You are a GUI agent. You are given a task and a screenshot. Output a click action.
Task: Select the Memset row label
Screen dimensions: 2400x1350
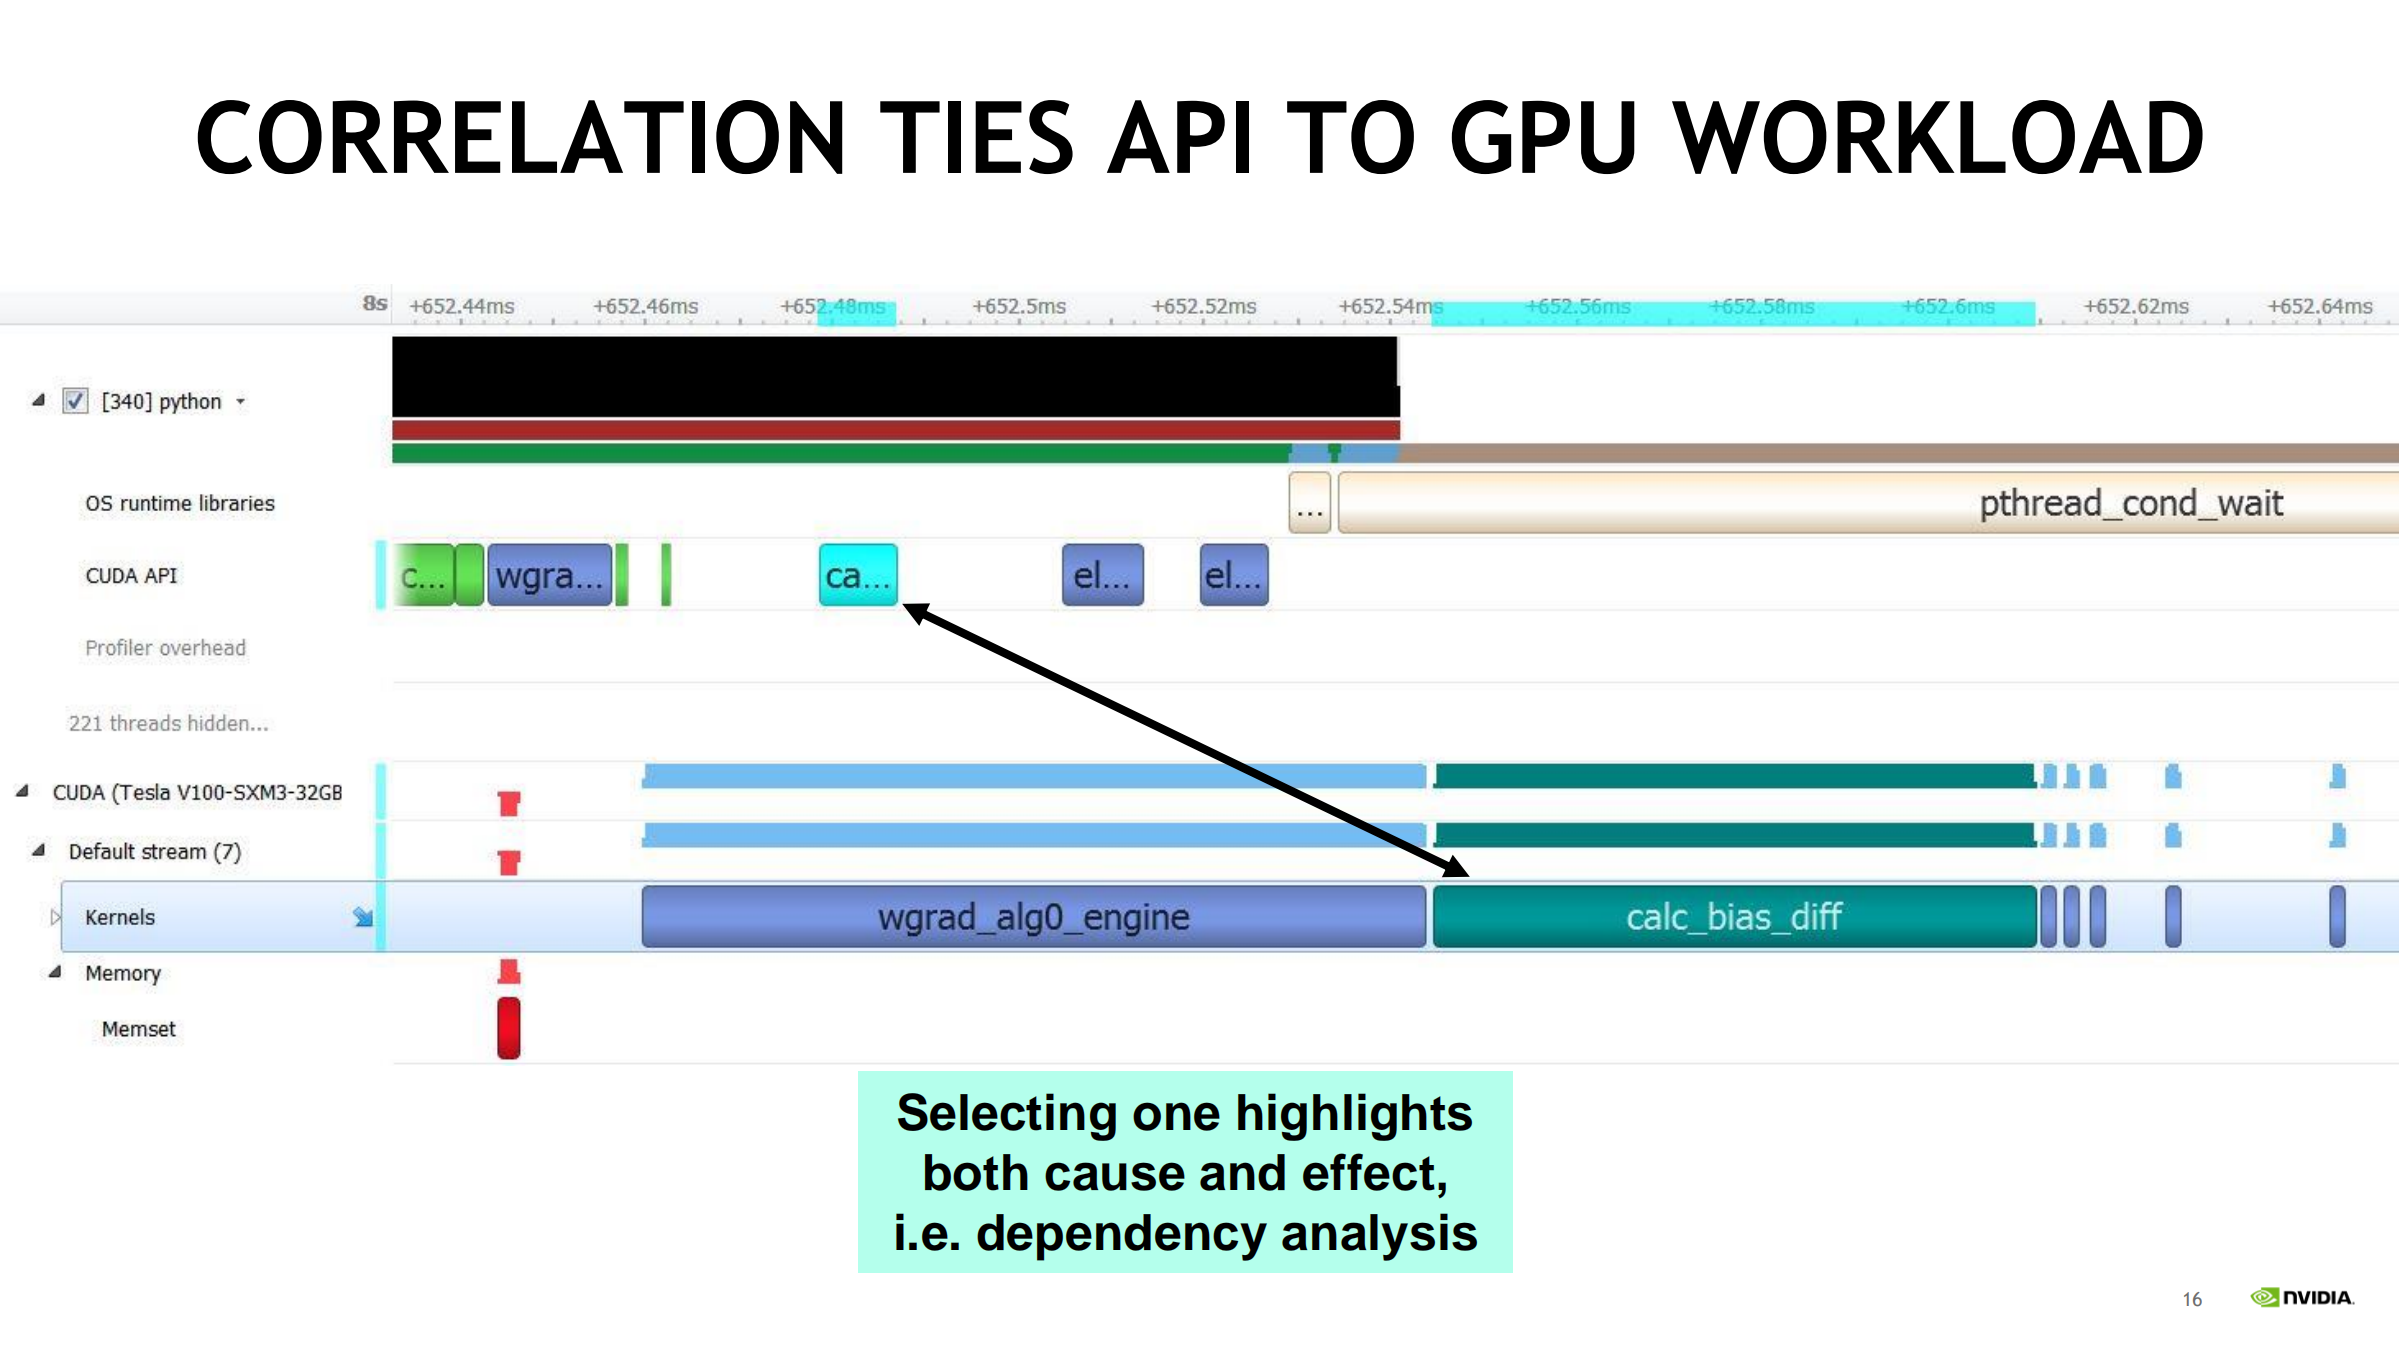point(138,1029)
